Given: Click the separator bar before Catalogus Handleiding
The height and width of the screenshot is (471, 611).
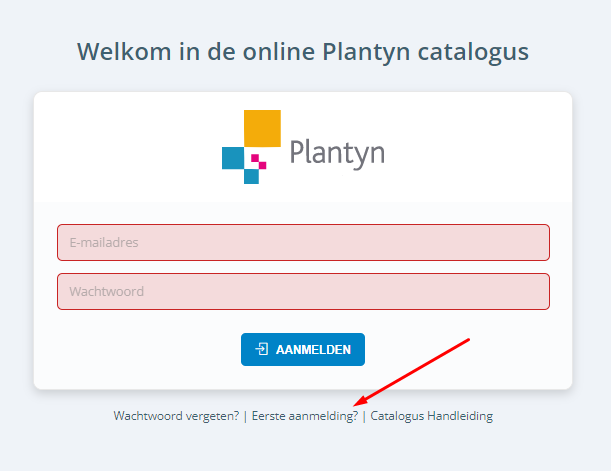Looking at the screenshot, I should click(x=364, y=416).
